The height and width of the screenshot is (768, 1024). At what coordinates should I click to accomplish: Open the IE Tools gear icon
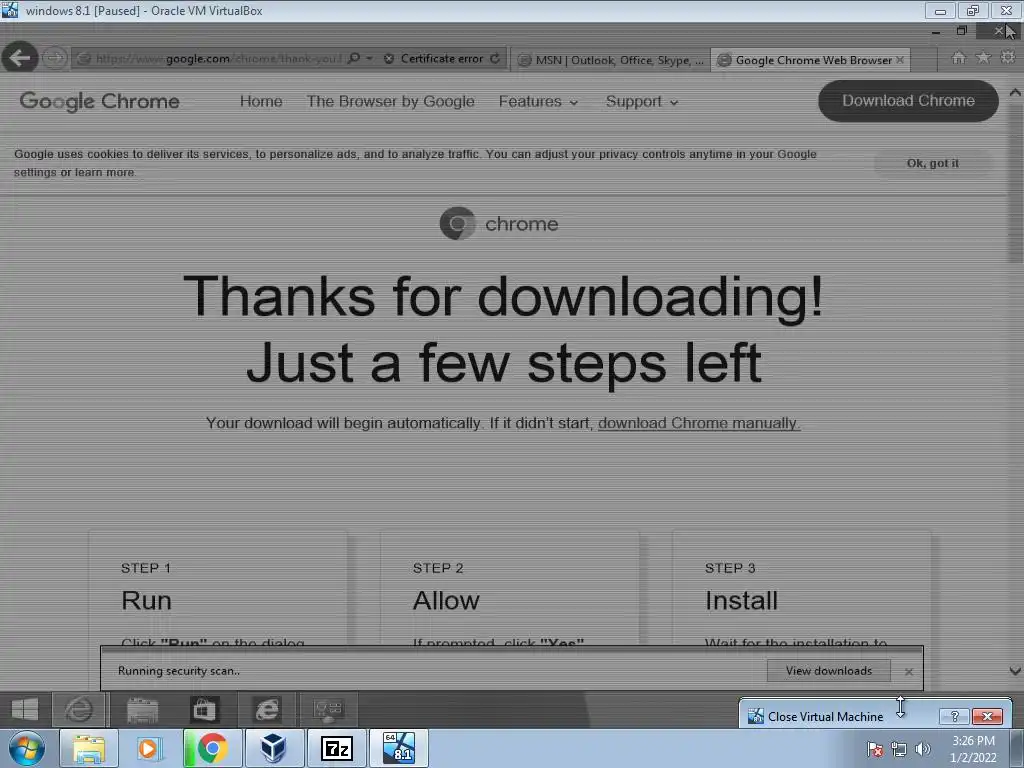point(1008,57)
